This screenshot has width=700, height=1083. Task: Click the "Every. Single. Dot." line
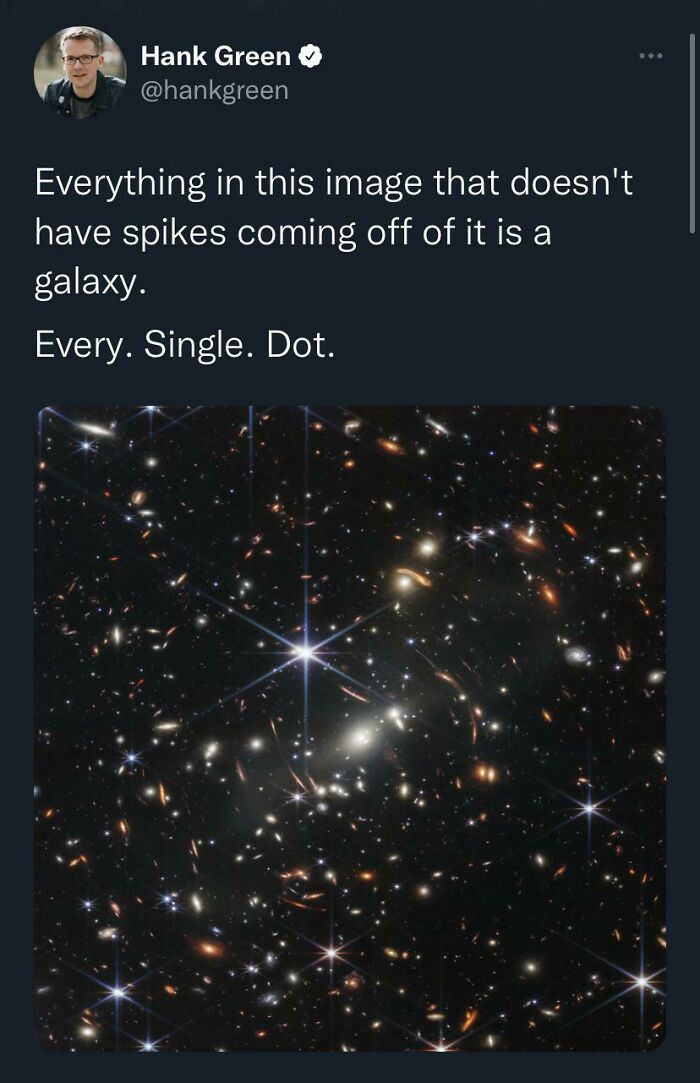point(184,344)
